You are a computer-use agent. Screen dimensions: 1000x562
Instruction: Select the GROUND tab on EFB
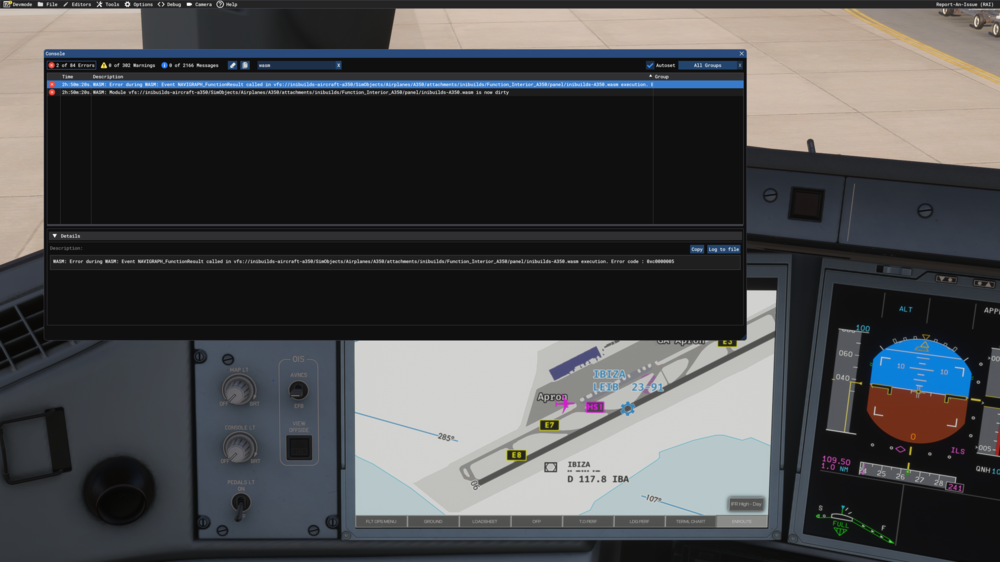[x=433, y=521]
